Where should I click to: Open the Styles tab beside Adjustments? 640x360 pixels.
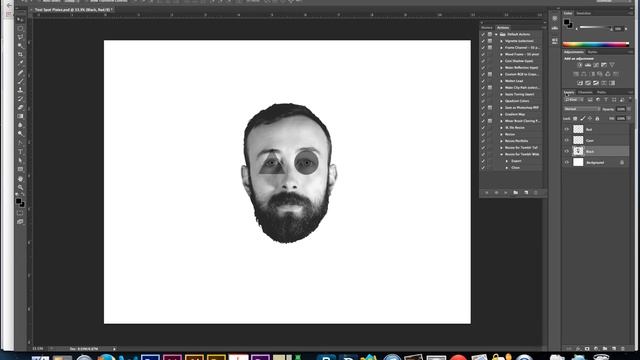(x=592, y=52)
